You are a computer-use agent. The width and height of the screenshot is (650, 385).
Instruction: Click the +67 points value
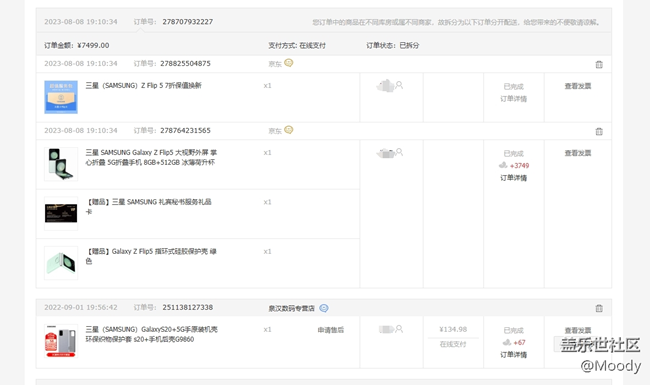coord(519,342)
